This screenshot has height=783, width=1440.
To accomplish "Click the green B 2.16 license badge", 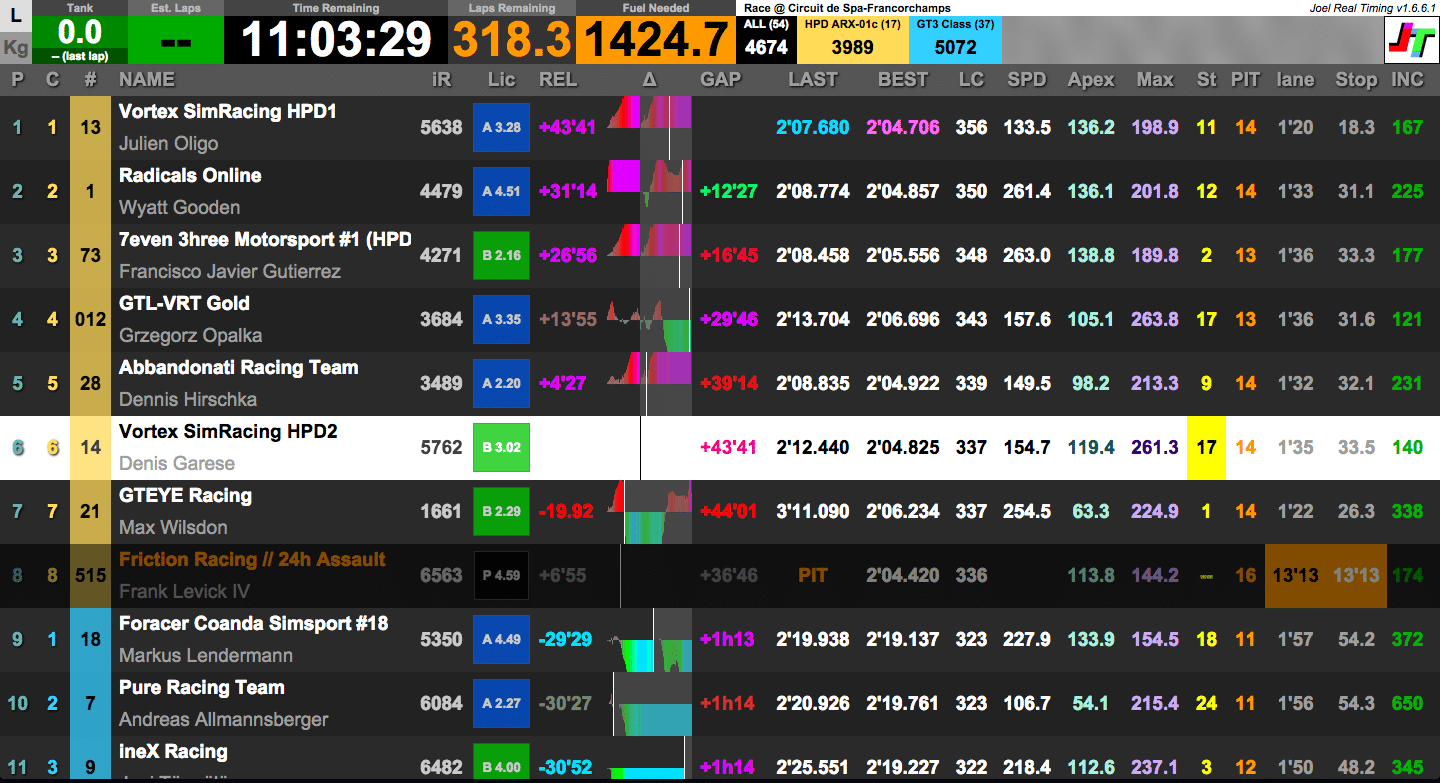I will (x=501, y=256).
